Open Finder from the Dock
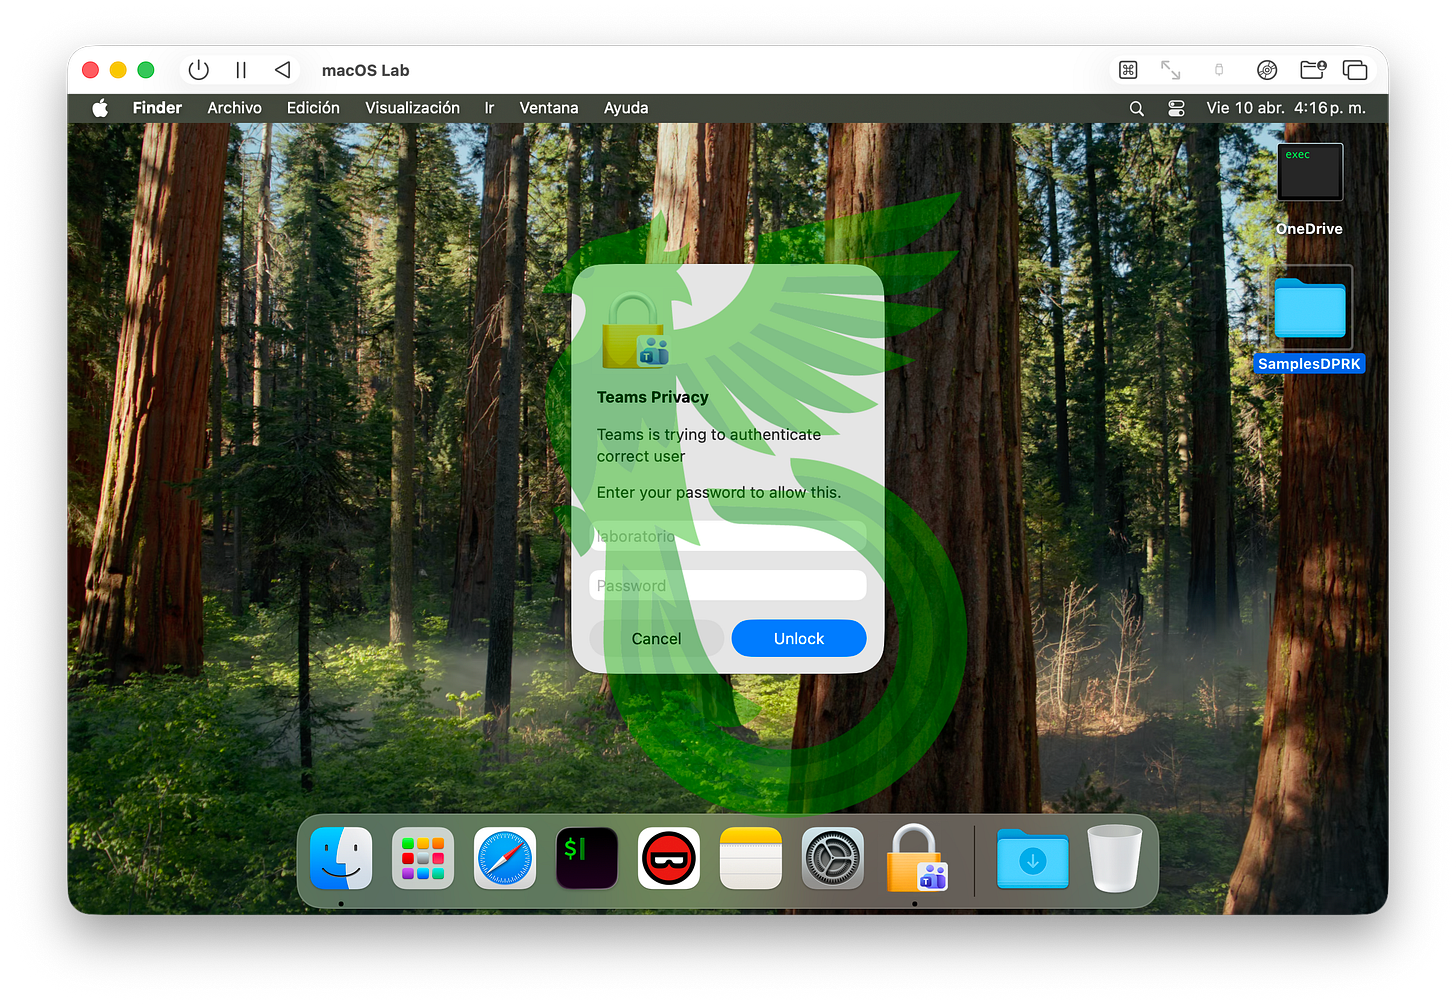1456x1004 pixels. 341,858
